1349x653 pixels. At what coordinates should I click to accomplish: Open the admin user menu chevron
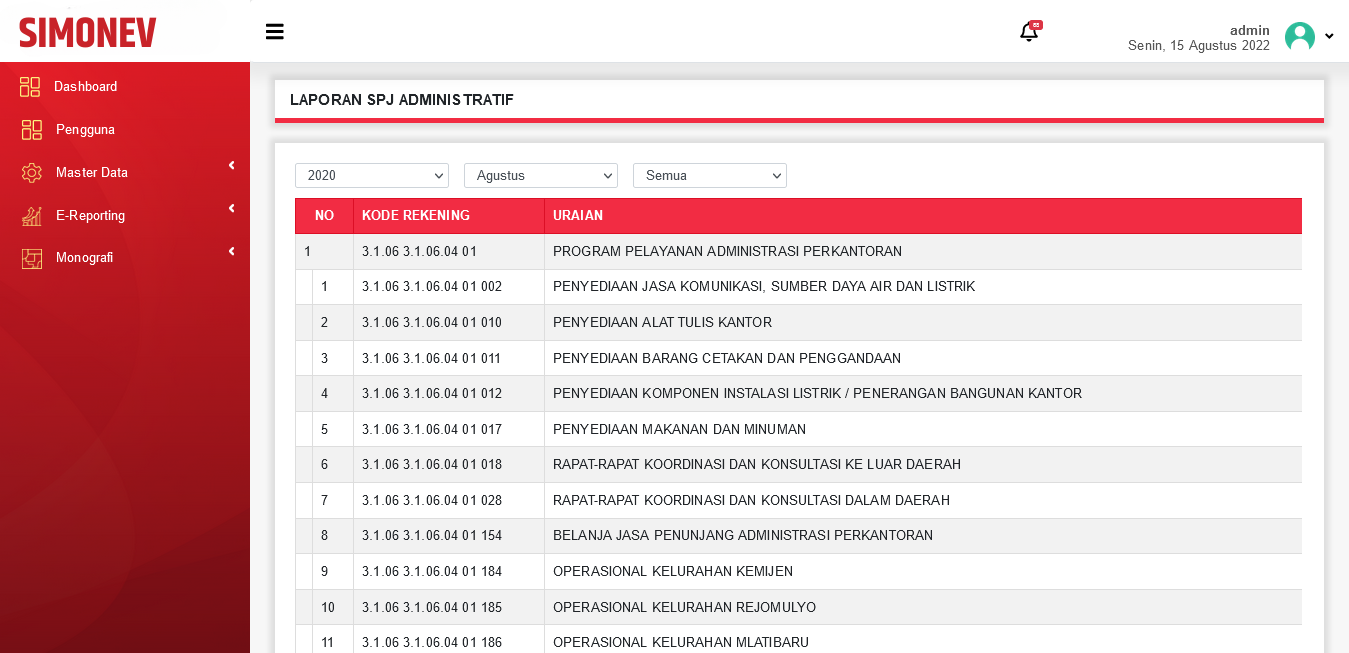(x=1329, y=37)
